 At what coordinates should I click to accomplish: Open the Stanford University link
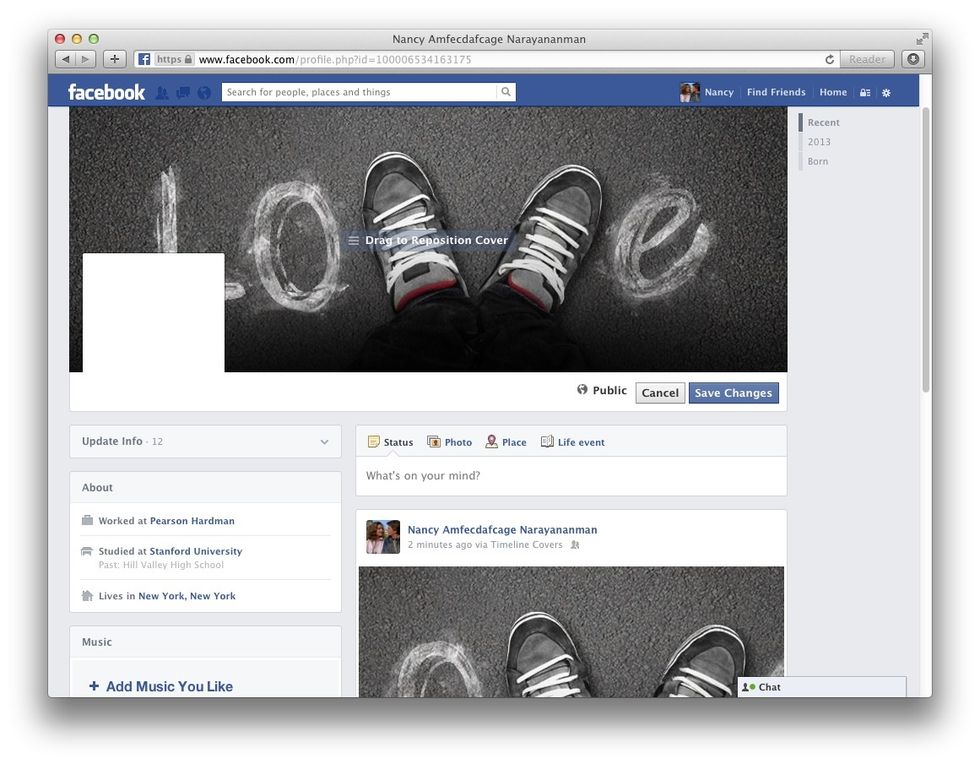click(196, 551)
